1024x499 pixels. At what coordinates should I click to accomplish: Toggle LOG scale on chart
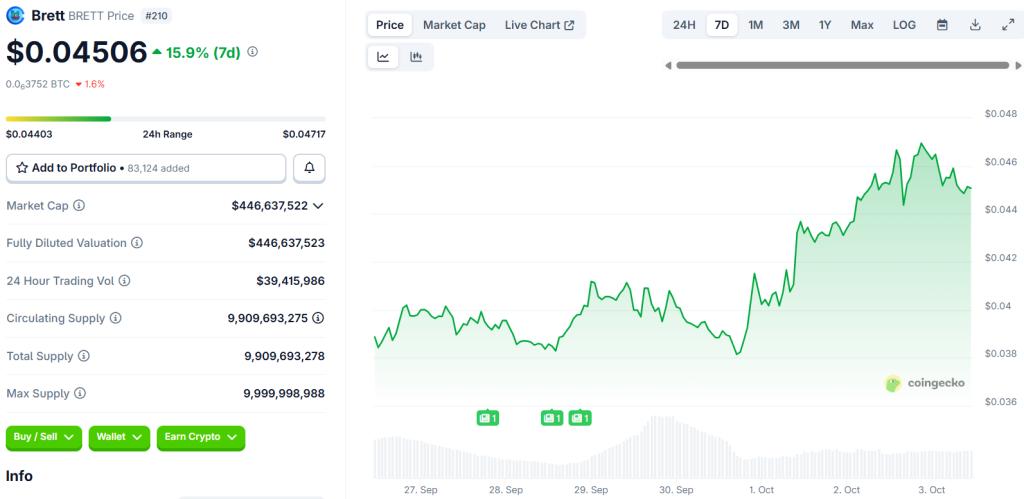coord(903,25)
